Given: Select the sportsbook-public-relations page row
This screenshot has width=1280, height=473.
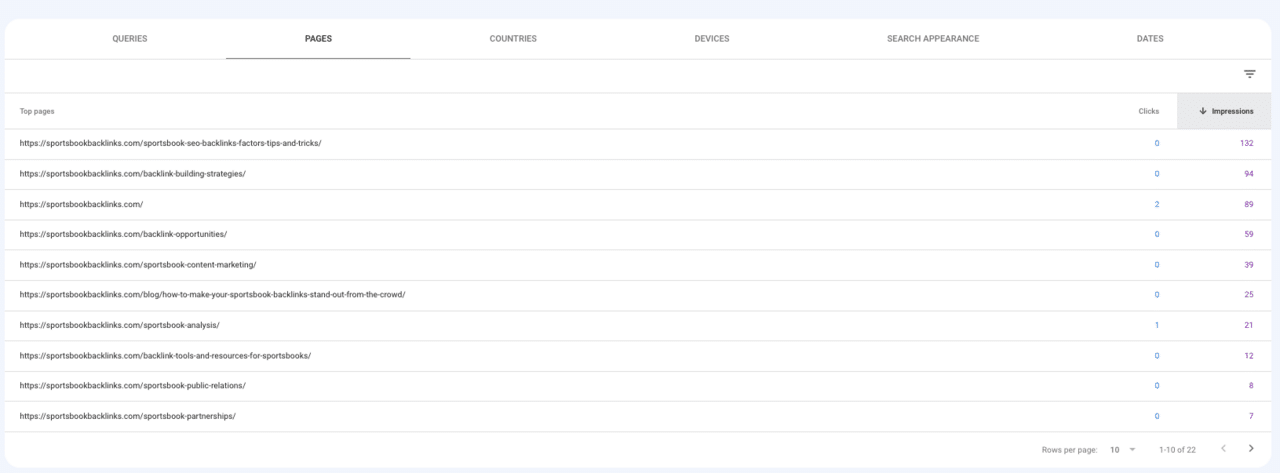Looking at the screenshot, I should (x=638, y=386).
